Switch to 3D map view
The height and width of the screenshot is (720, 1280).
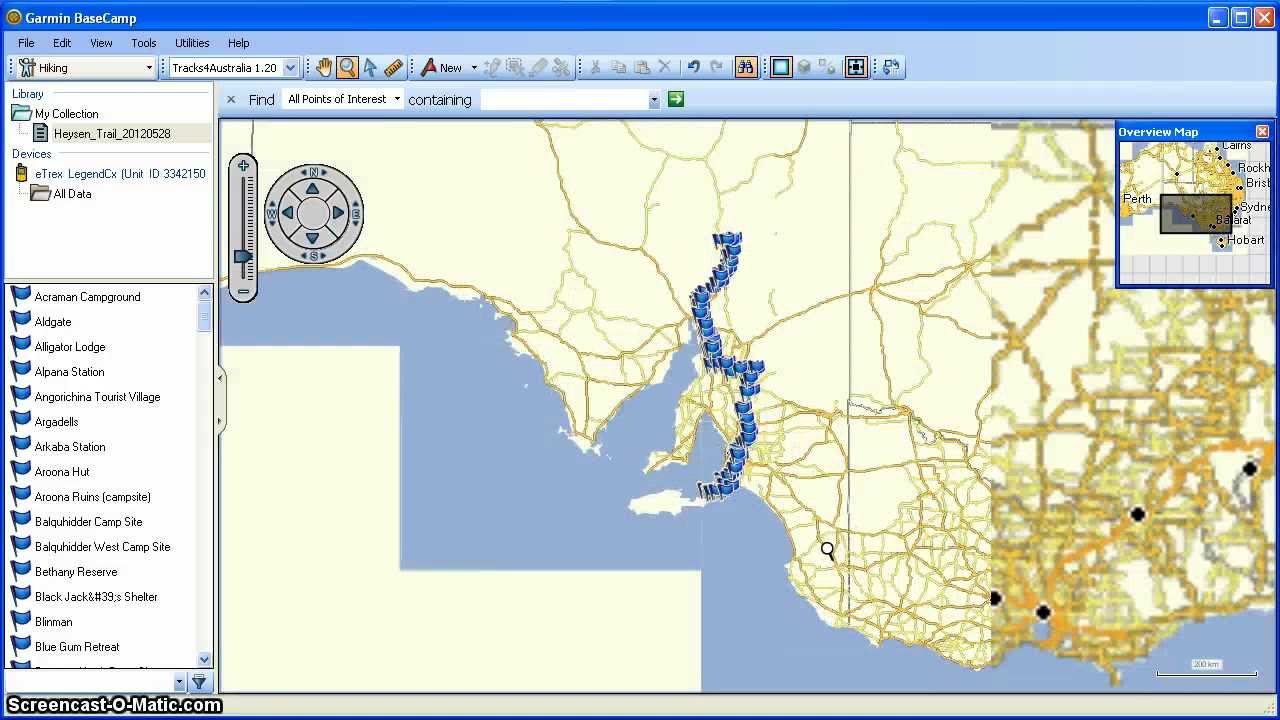coord(804,68)
